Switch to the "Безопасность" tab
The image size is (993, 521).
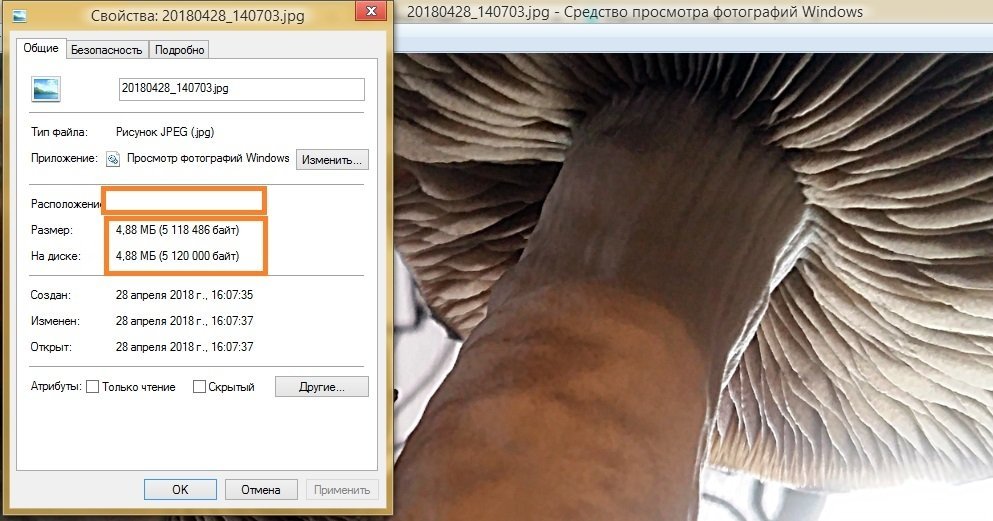click(x=106, y=50)
